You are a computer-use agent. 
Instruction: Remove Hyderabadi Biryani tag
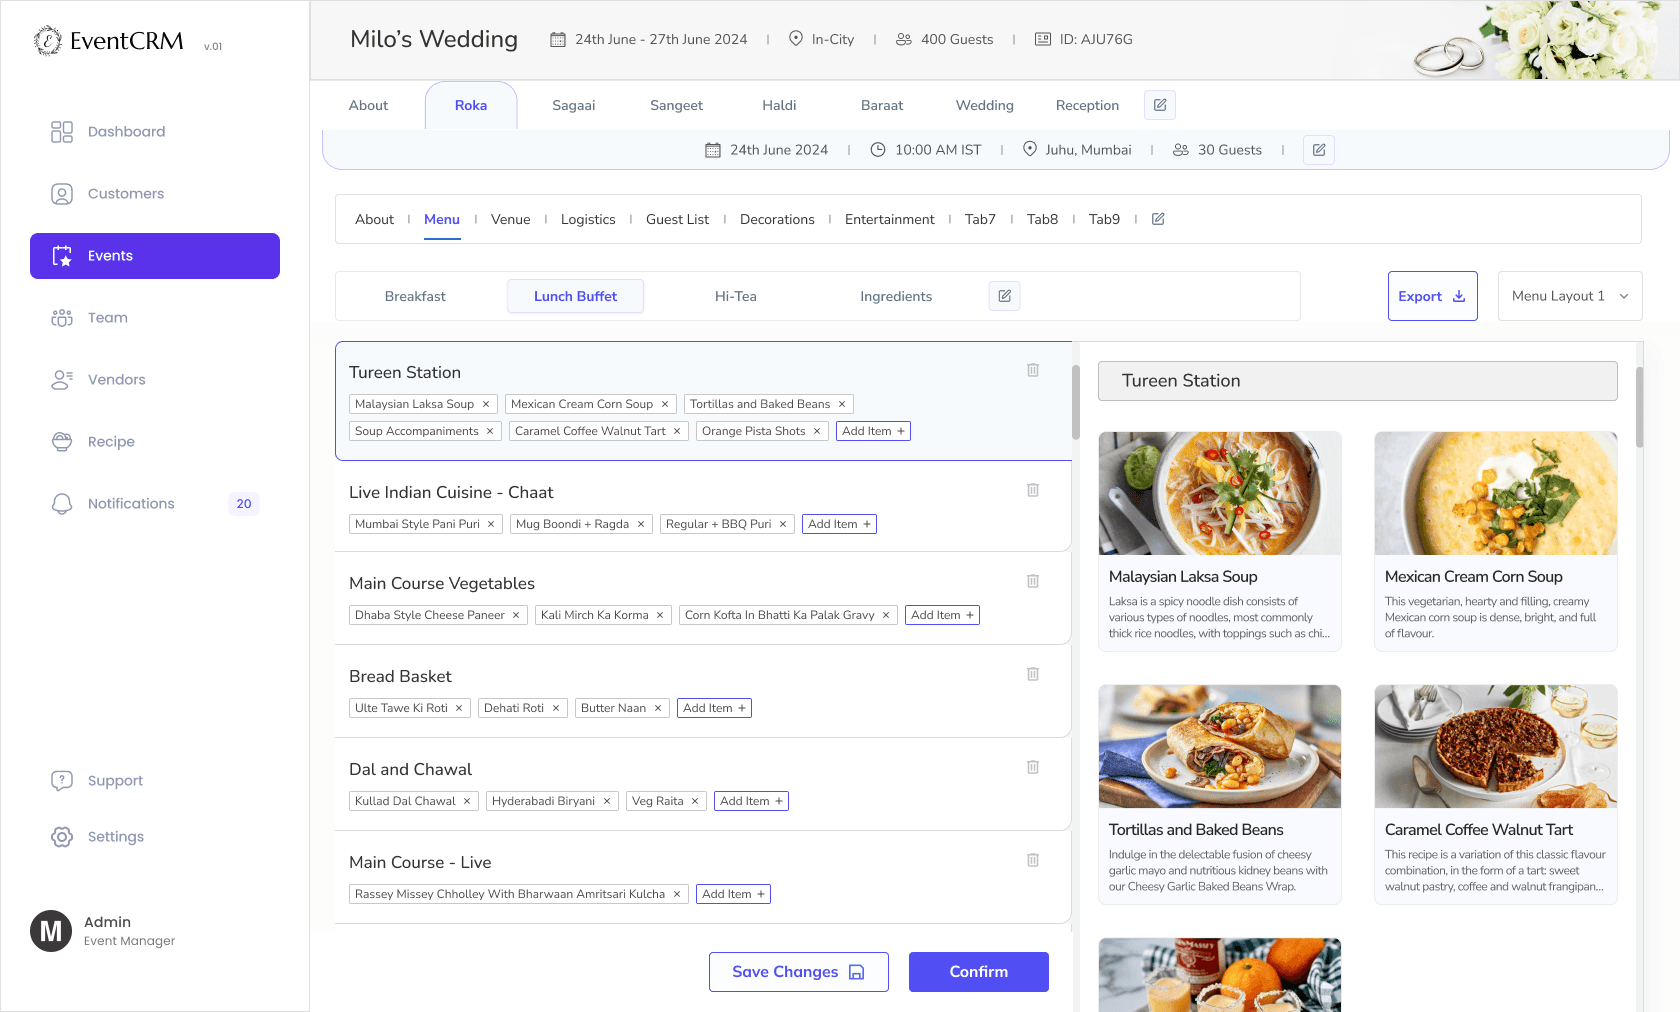click(607, 801)
